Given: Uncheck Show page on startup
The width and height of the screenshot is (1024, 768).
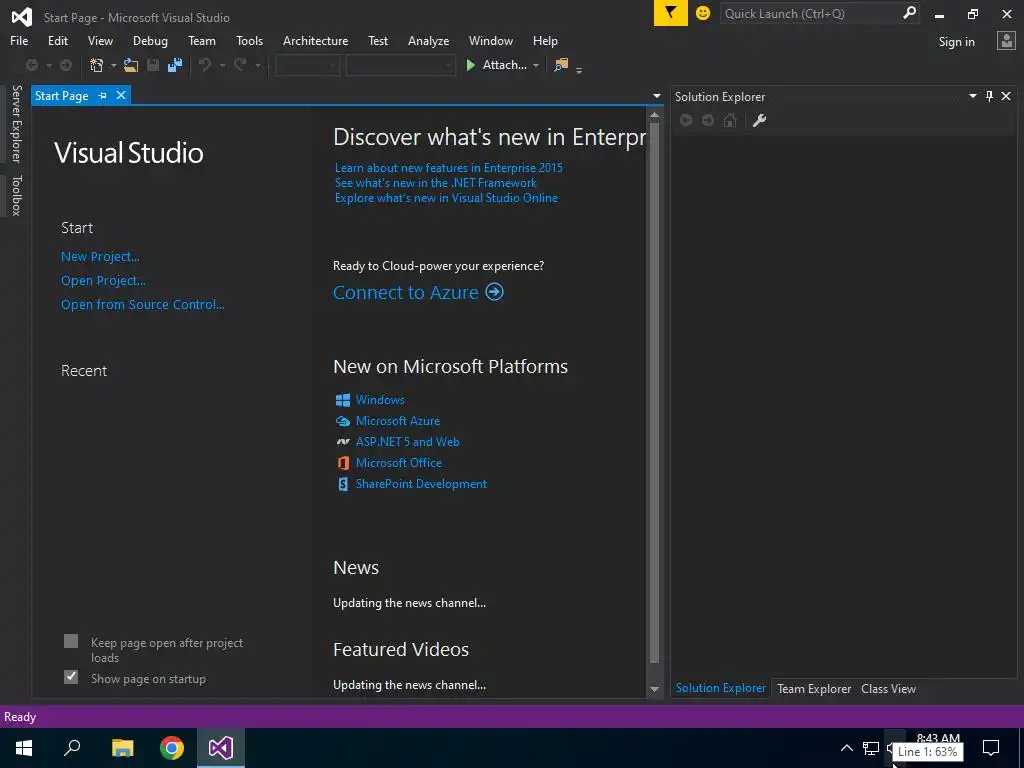Looking at the screenshot, I should (71, 677).
